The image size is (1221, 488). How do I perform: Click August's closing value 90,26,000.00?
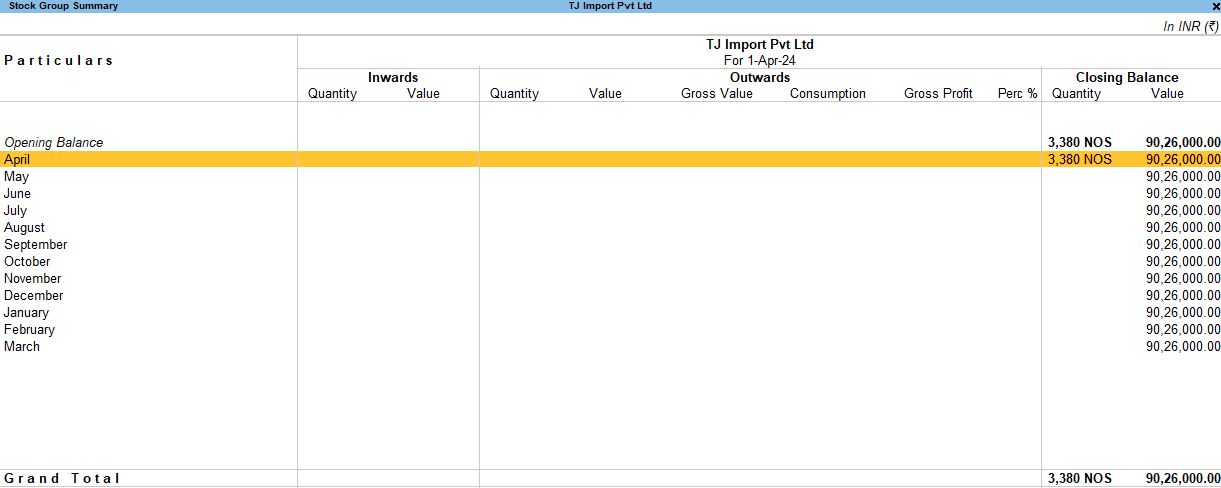[x=1183, y=227]
